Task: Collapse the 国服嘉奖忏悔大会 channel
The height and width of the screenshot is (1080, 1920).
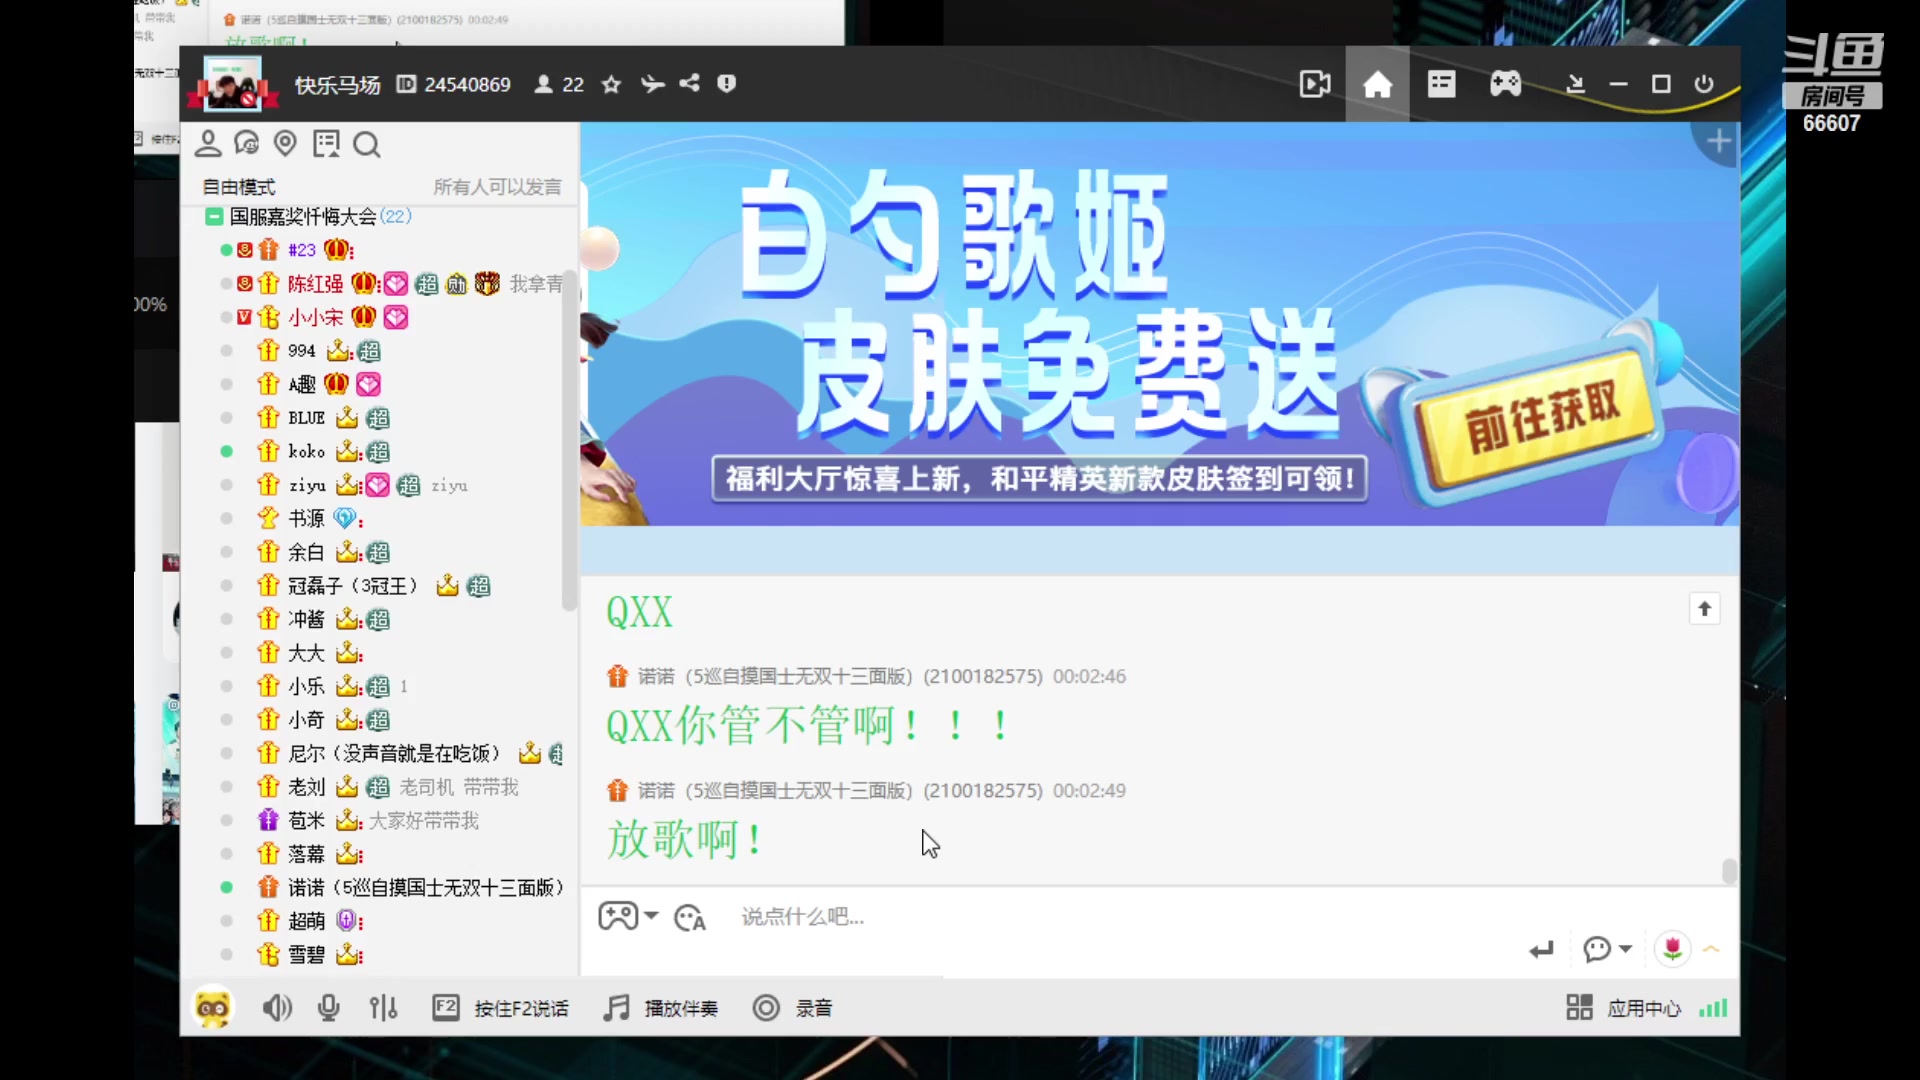Action: [x=214, y=216]
